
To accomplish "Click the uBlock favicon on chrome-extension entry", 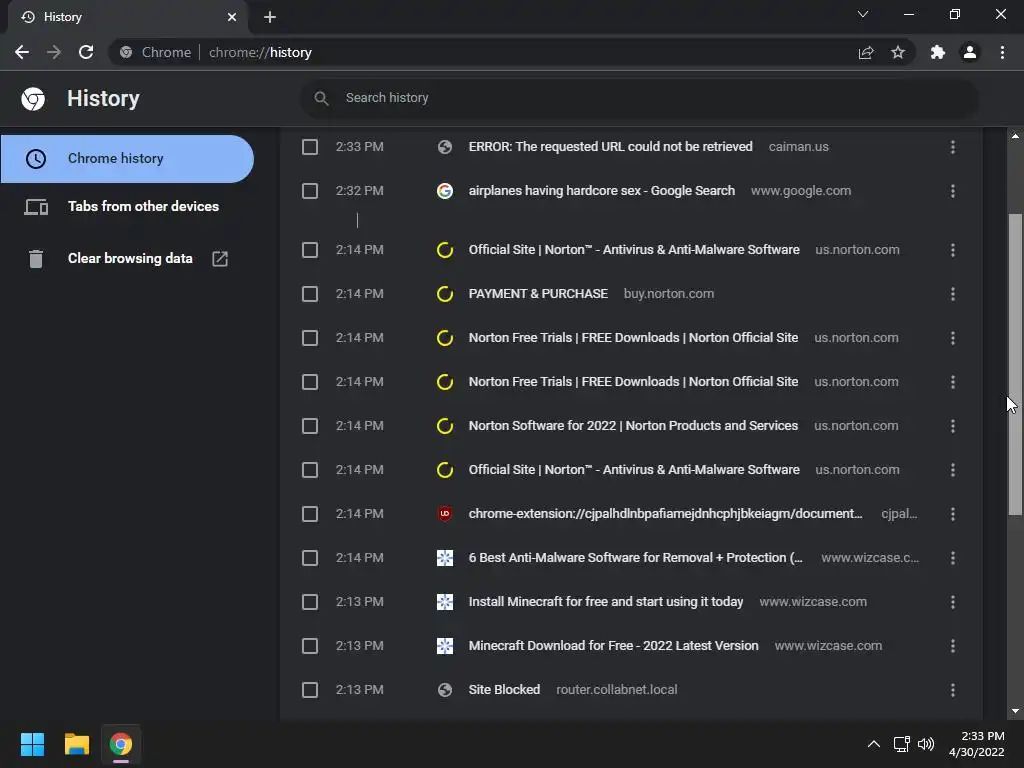I will 445,514.
